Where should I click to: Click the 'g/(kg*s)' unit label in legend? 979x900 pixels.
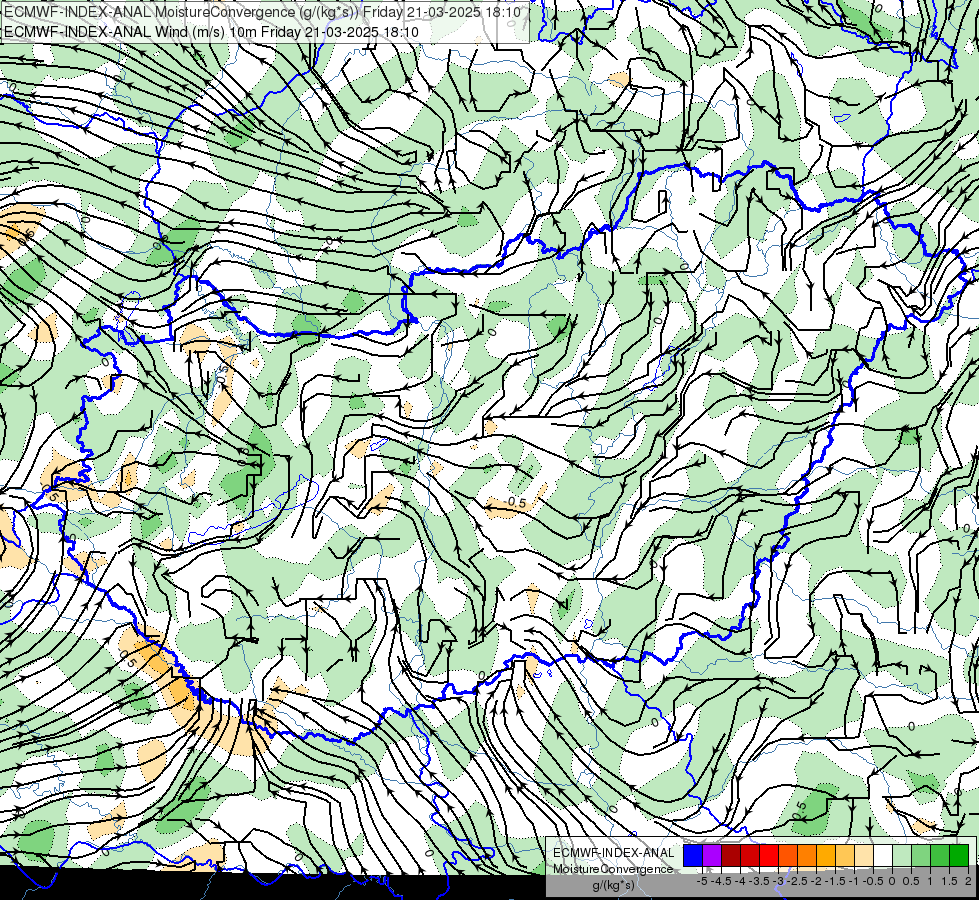(x=614, y=886)
